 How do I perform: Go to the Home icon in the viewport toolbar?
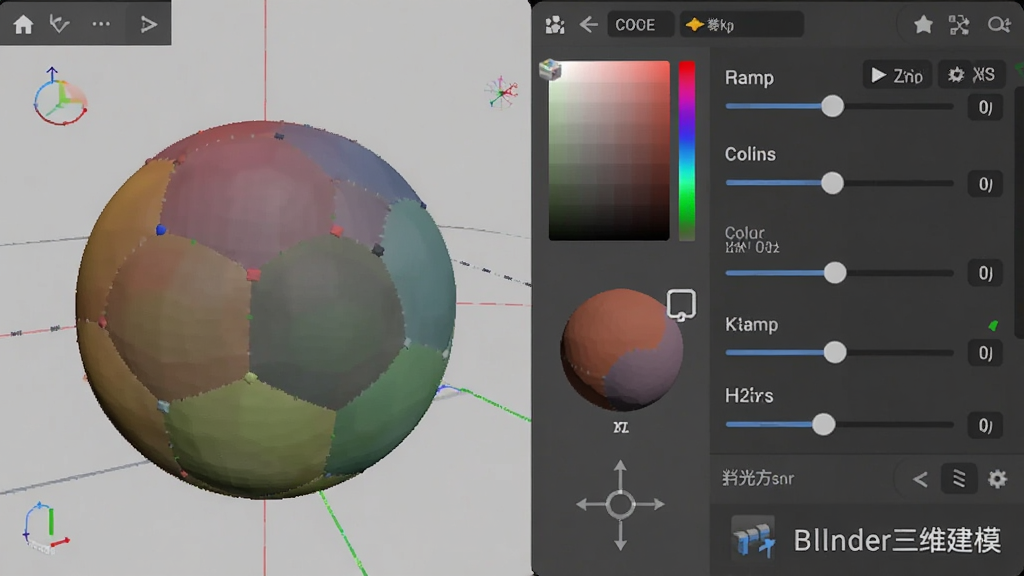24,25
